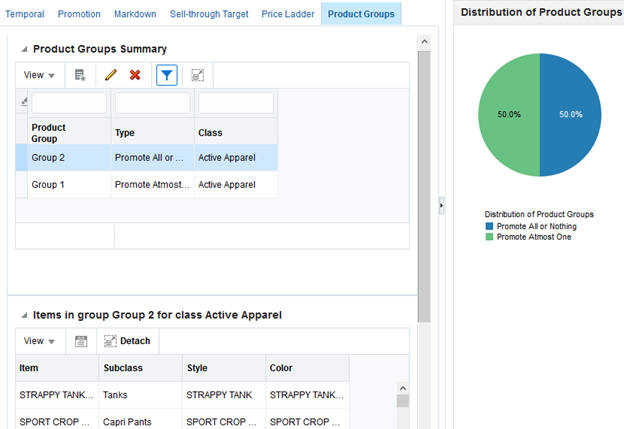
Task: Click the Subclass column header
Action: point(141,368)
